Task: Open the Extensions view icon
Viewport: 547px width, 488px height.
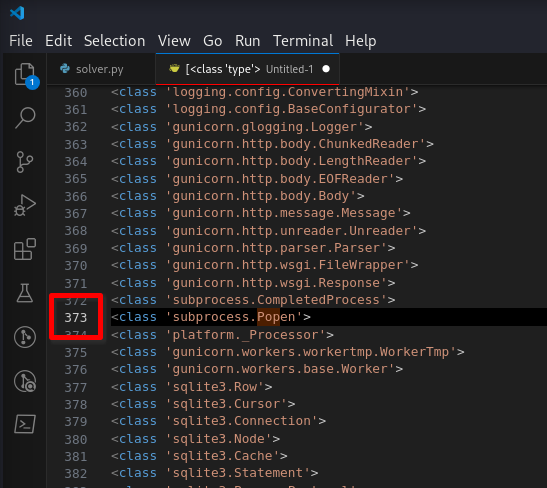Action: point(25,249)
